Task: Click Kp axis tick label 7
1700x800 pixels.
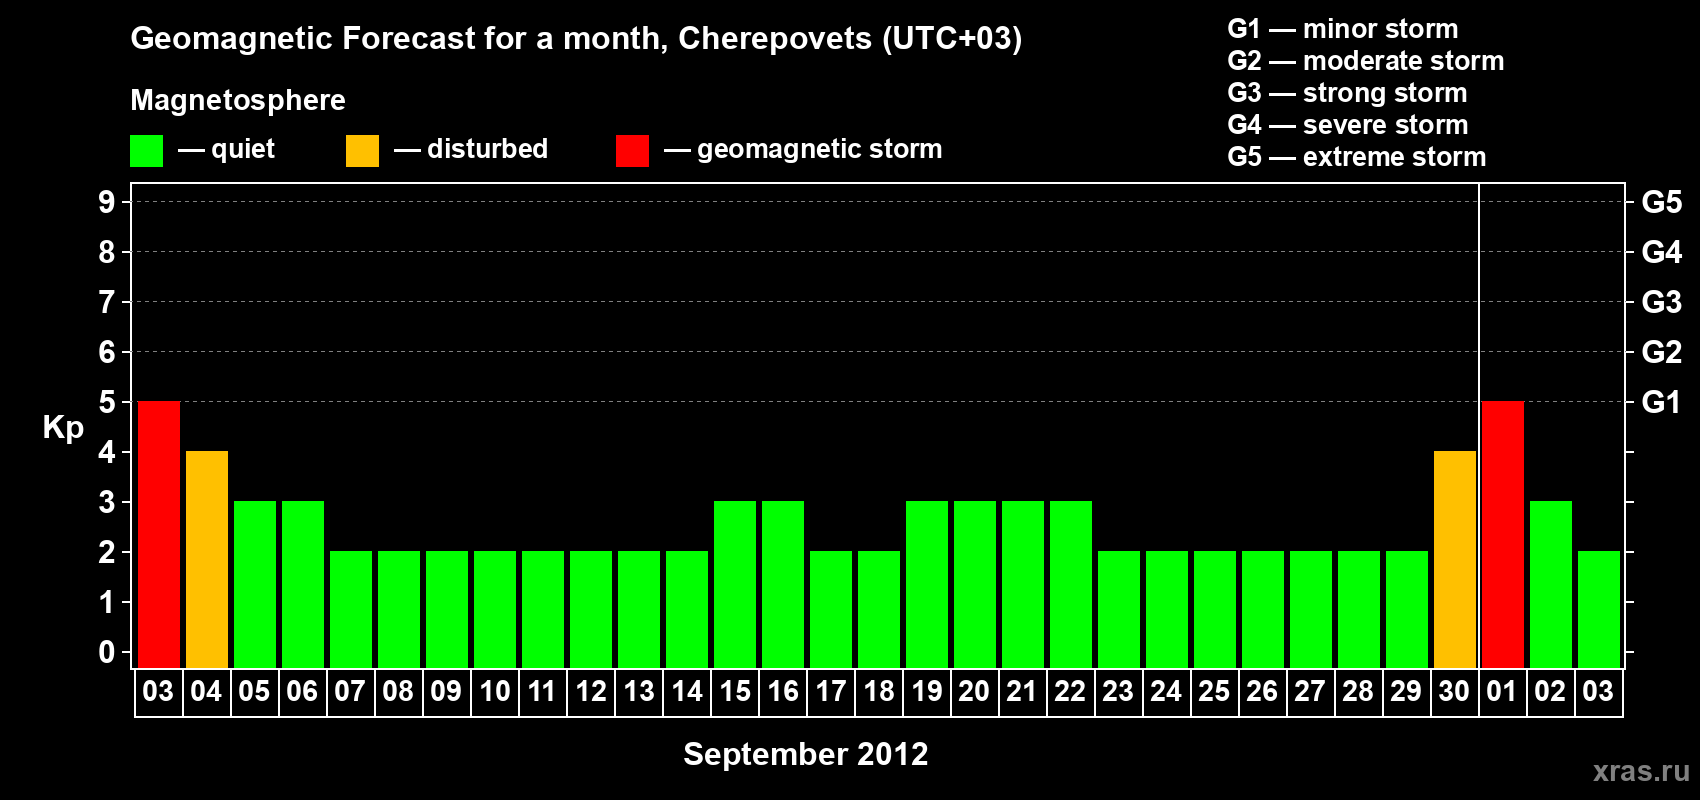Action: 107,302
